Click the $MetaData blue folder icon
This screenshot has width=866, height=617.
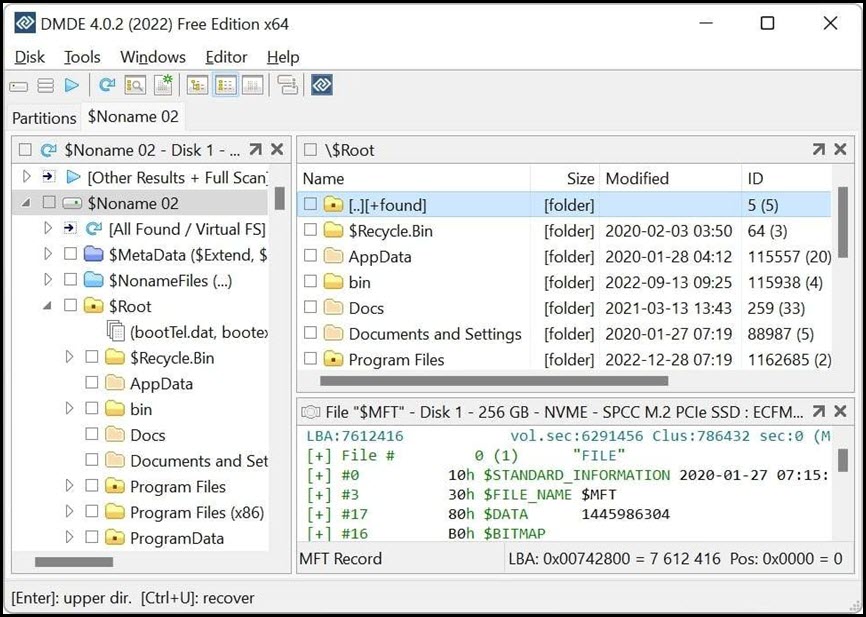[94, 254]
